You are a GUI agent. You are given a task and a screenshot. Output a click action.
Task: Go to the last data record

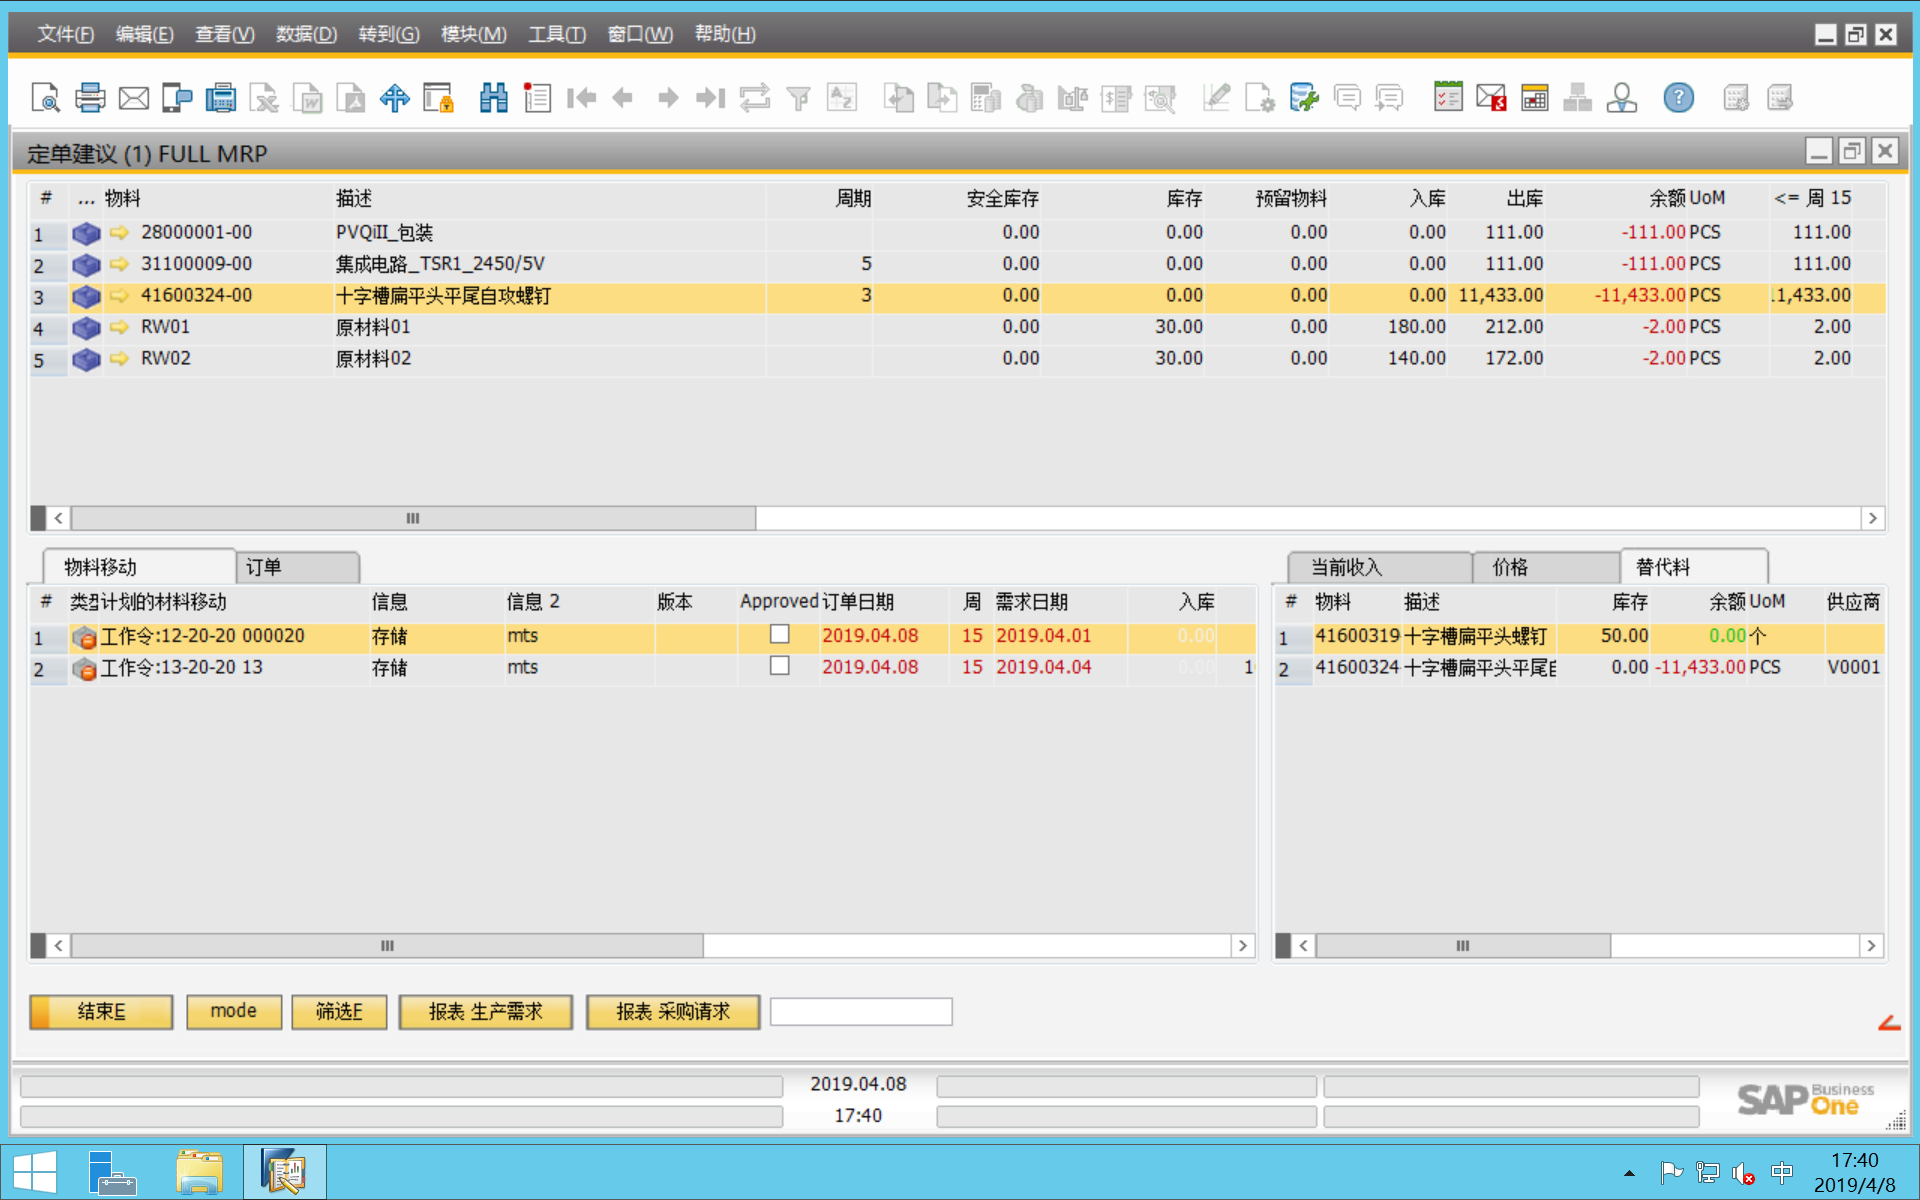tap(711, 98)
